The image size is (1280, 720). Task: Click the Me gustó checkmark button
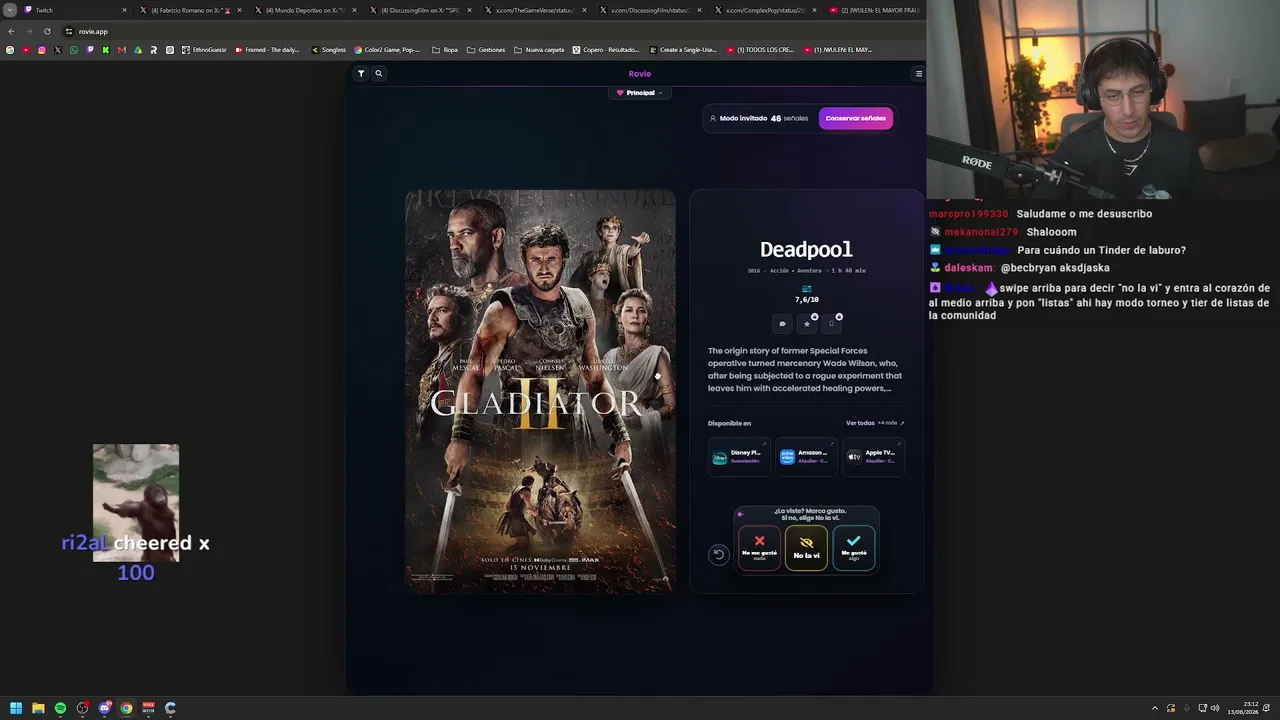(x=854, y=548)
